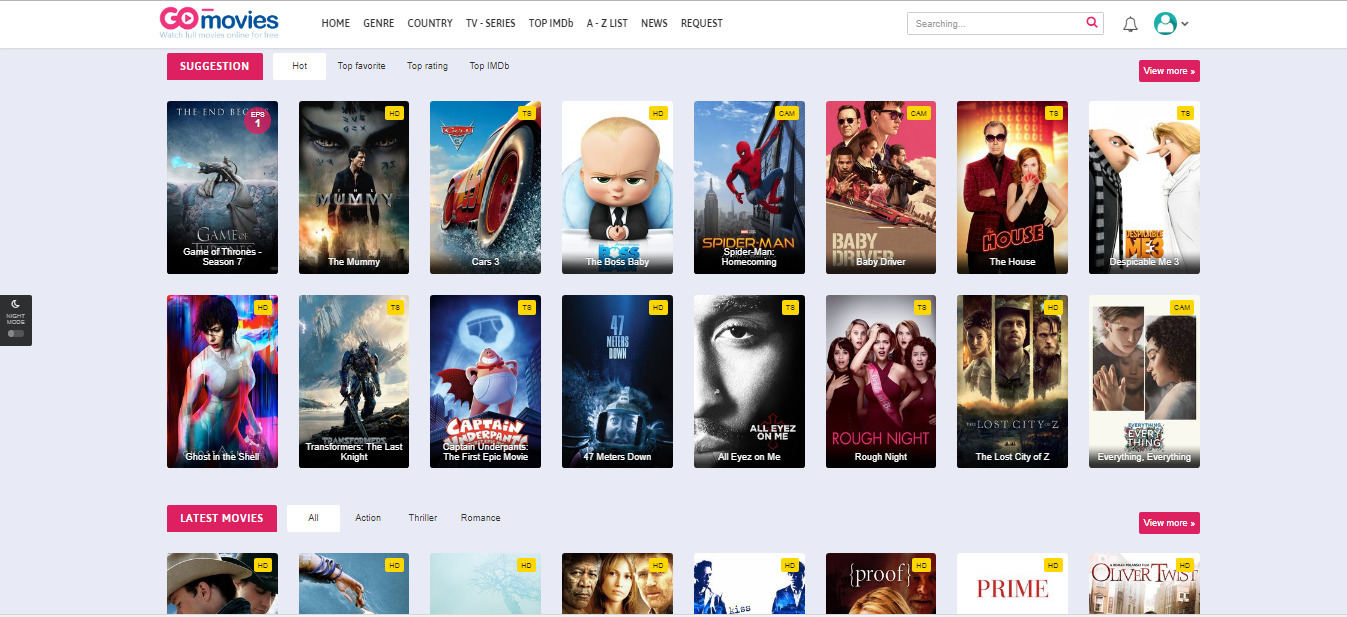Click the HD badge on The Mummy
The height and width of the screenshot is (617, 1347).
click(394, 113)
